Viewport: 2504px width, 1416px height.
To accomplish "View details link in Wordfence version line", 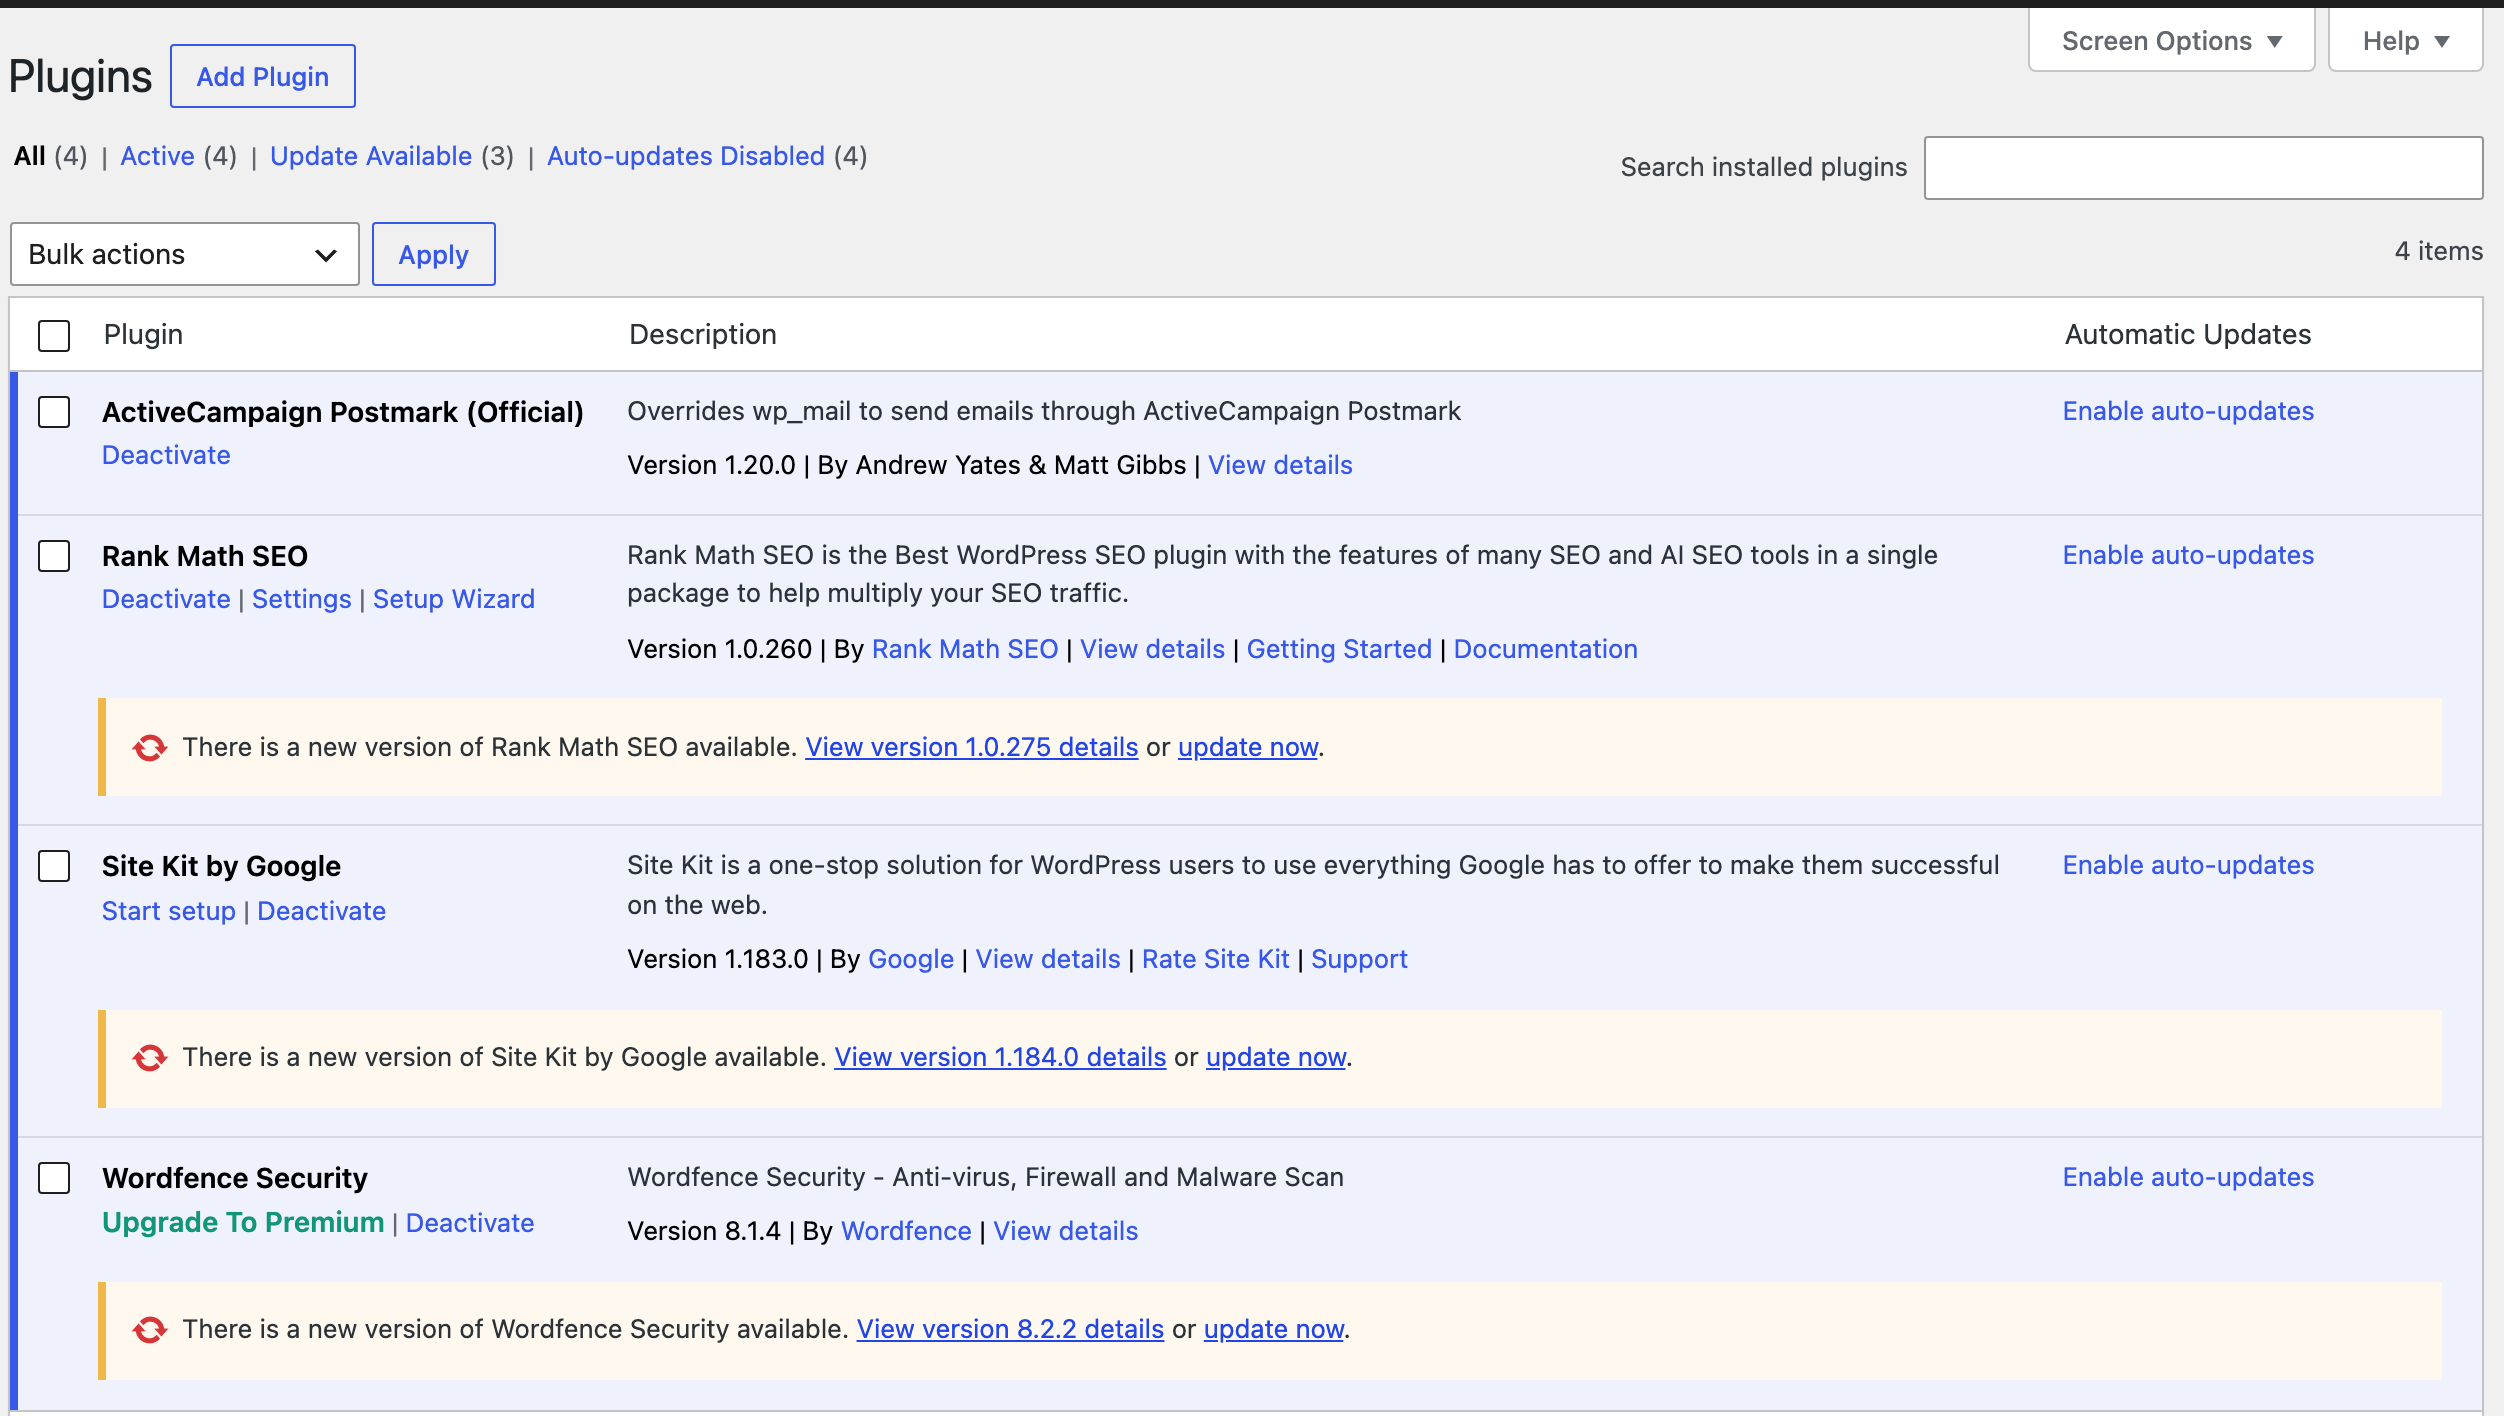I will pos(1066,1231).
